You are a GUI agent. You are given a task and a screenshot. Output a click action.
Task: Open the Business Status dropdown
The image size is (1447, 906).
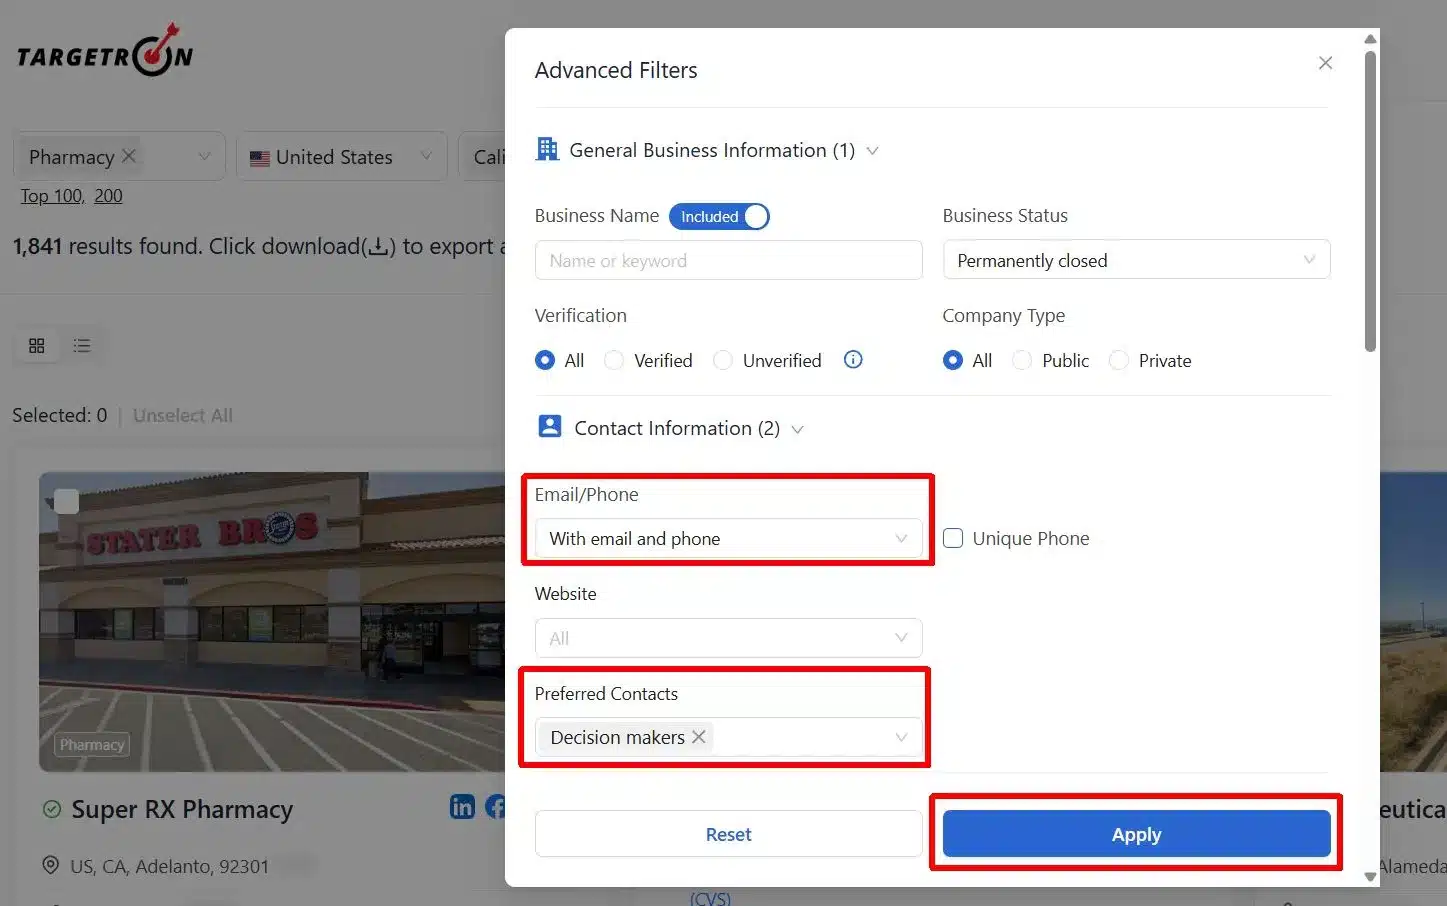tap(1136, 260)
